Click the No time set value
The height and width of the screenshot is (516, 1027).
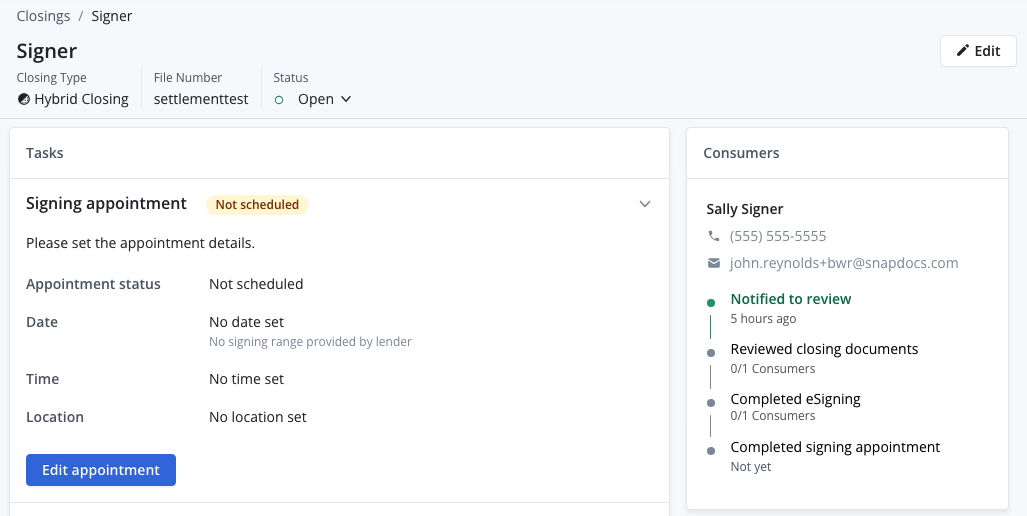[246, 379]
